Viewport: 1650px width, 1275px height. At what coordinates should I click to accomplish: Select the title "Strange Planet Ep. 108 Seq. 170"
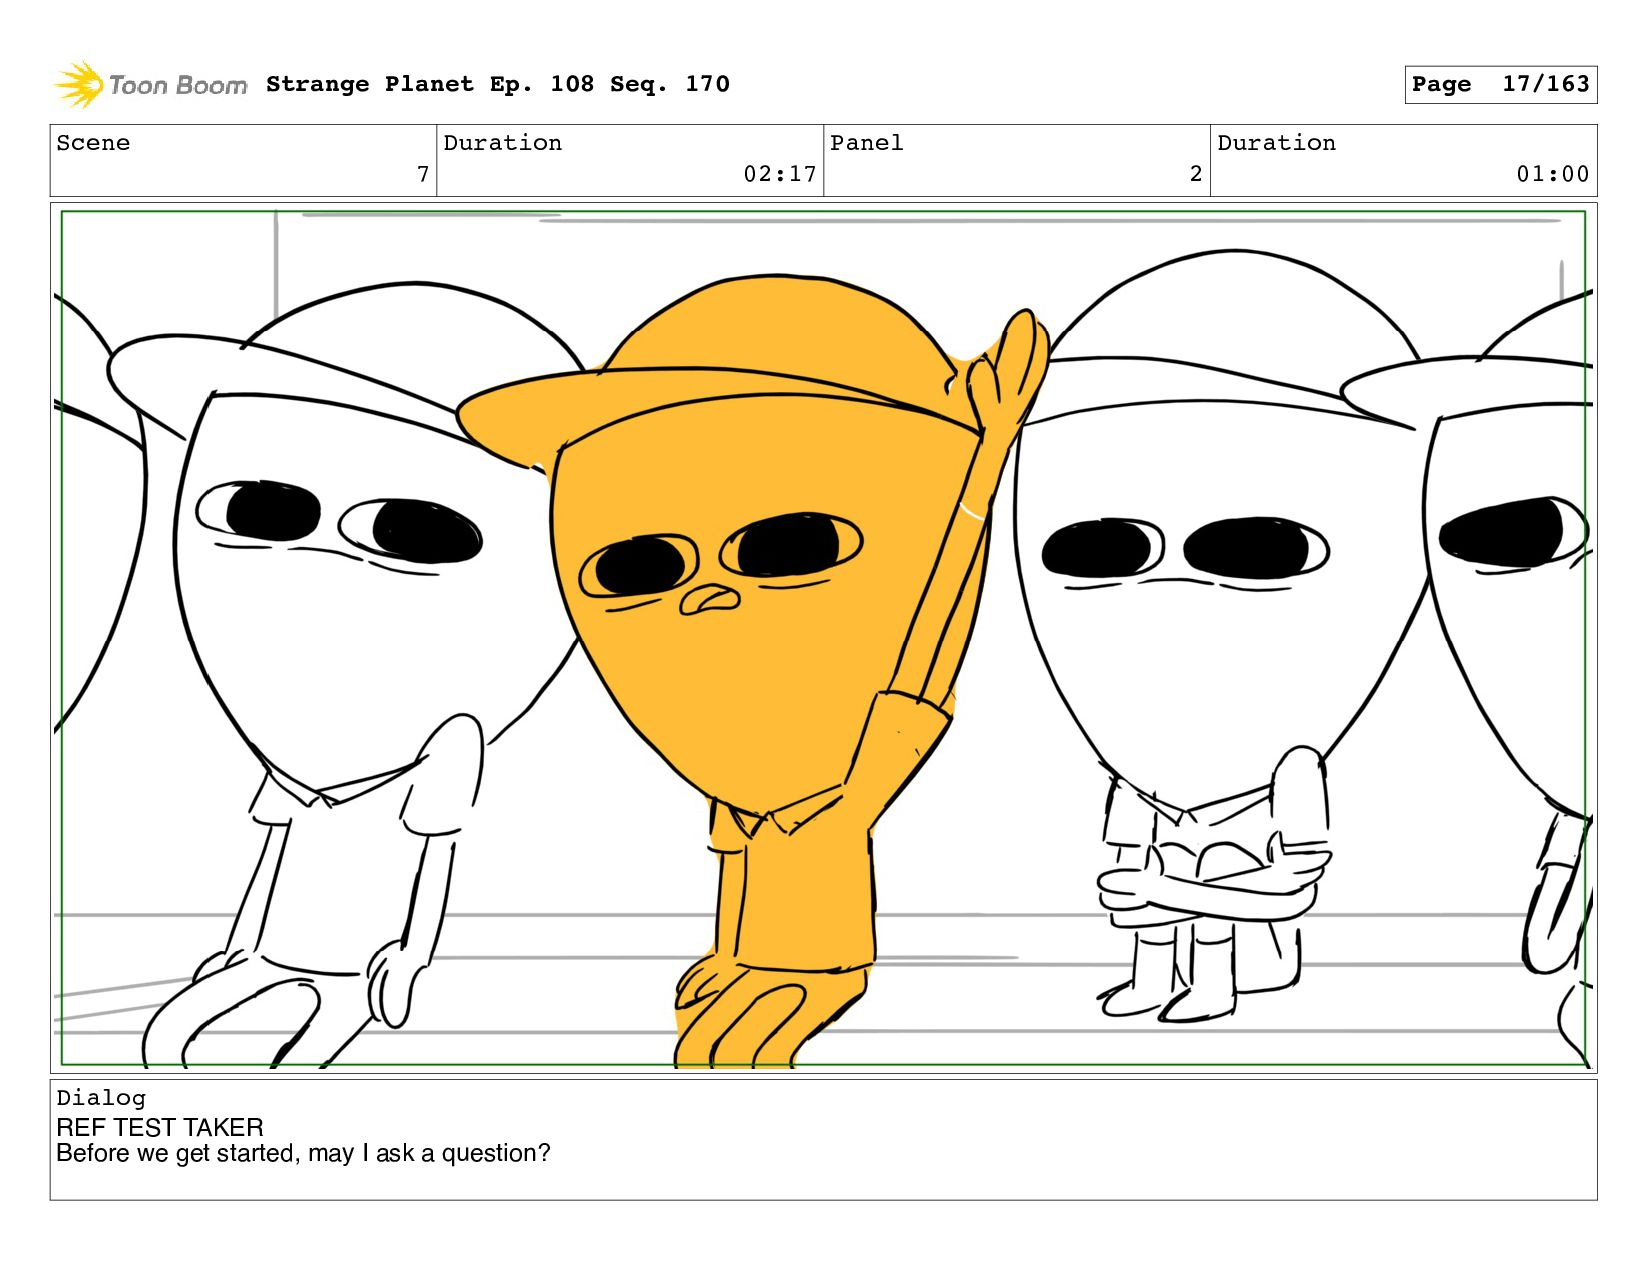coord(498,84)
